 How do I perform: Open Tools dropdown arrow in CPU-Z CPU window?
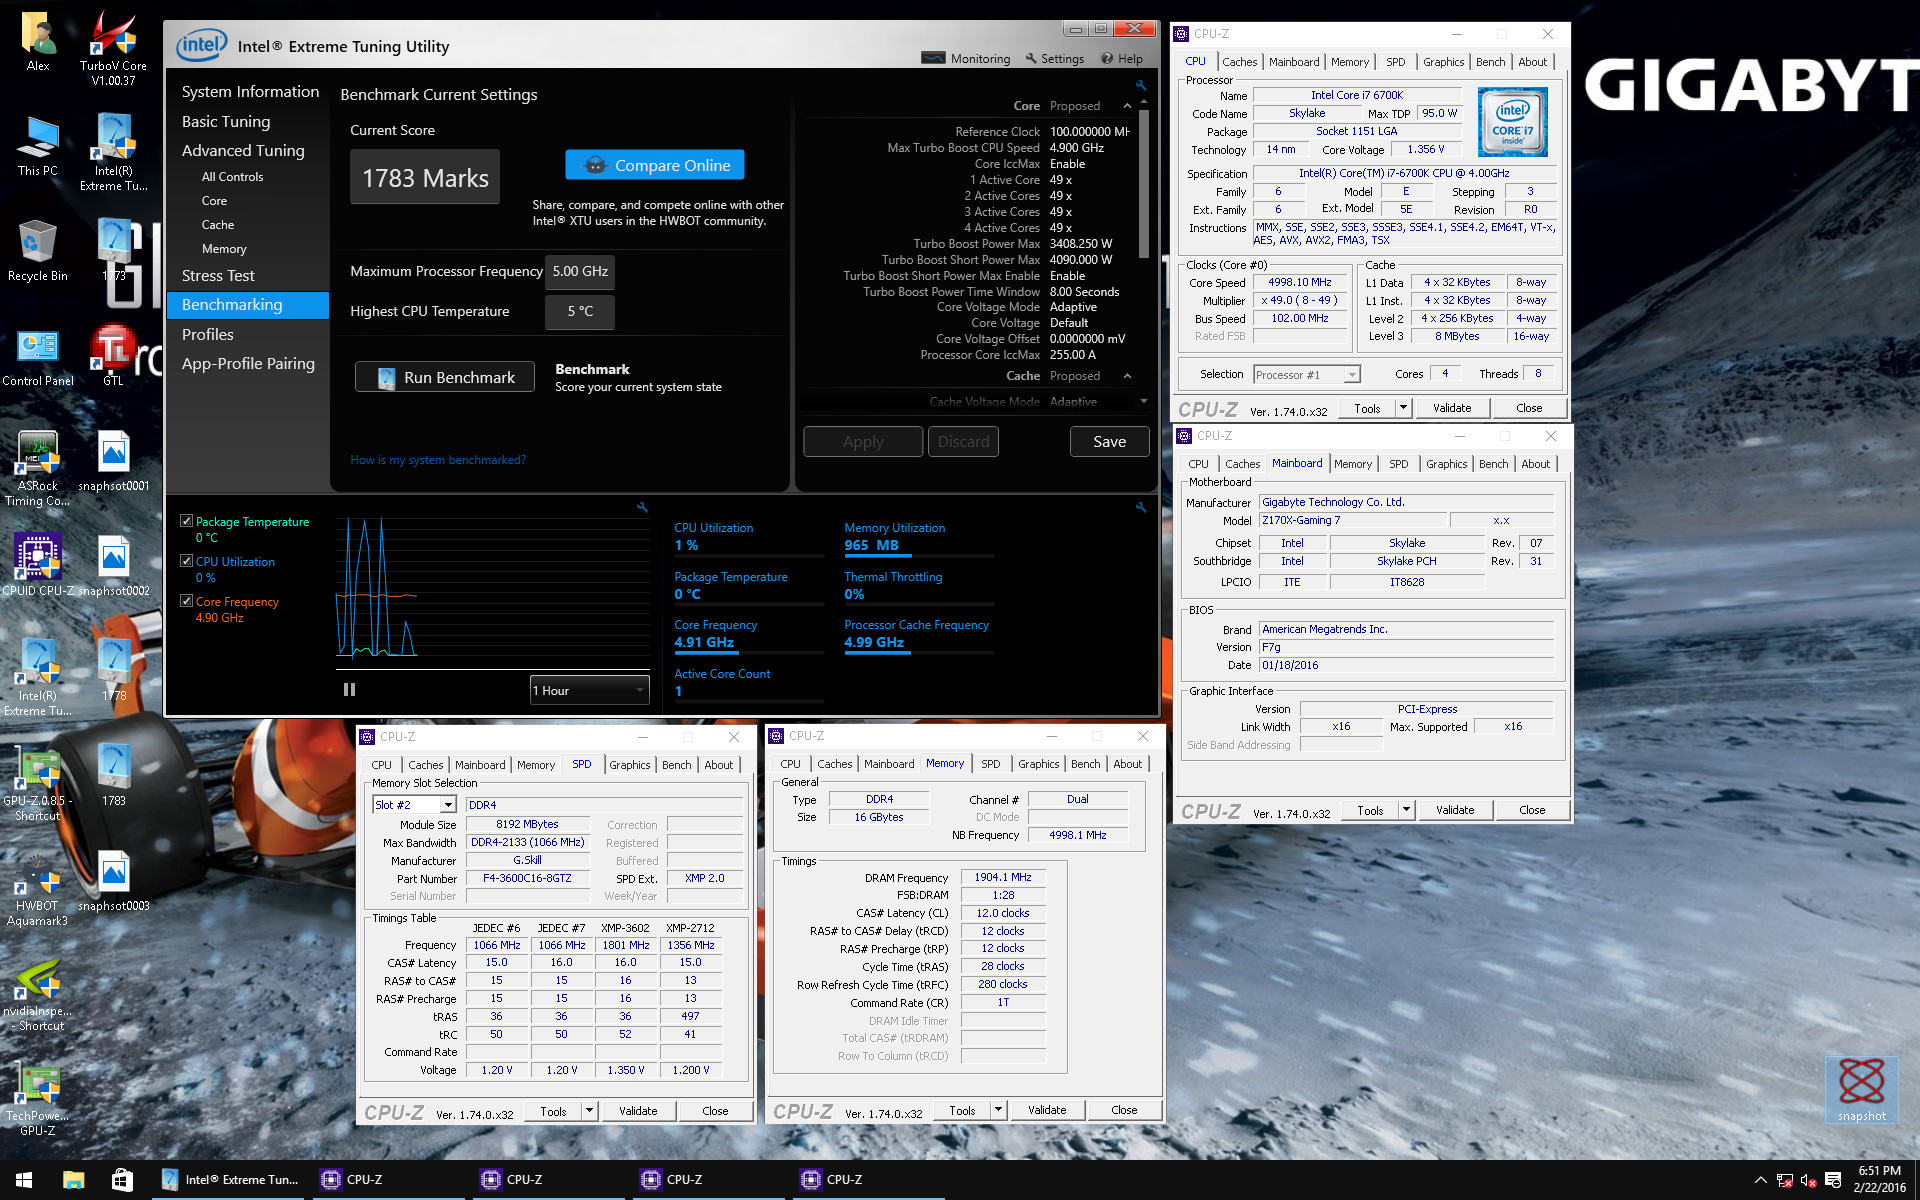(x=1403, y=408)
